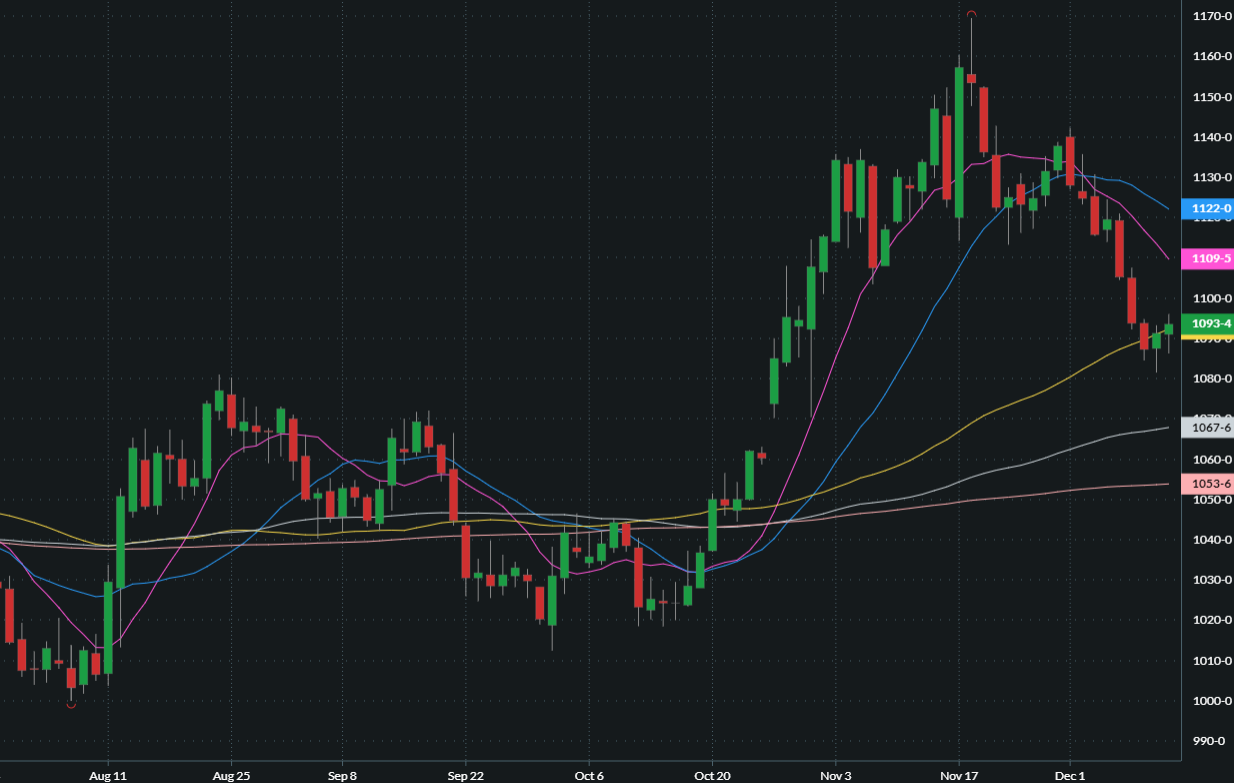Click the 1170-0 price axis label
Image resolution: width=1234 pixels, height=783 pixels.
pyautogui.click(x=1211, y=16)
